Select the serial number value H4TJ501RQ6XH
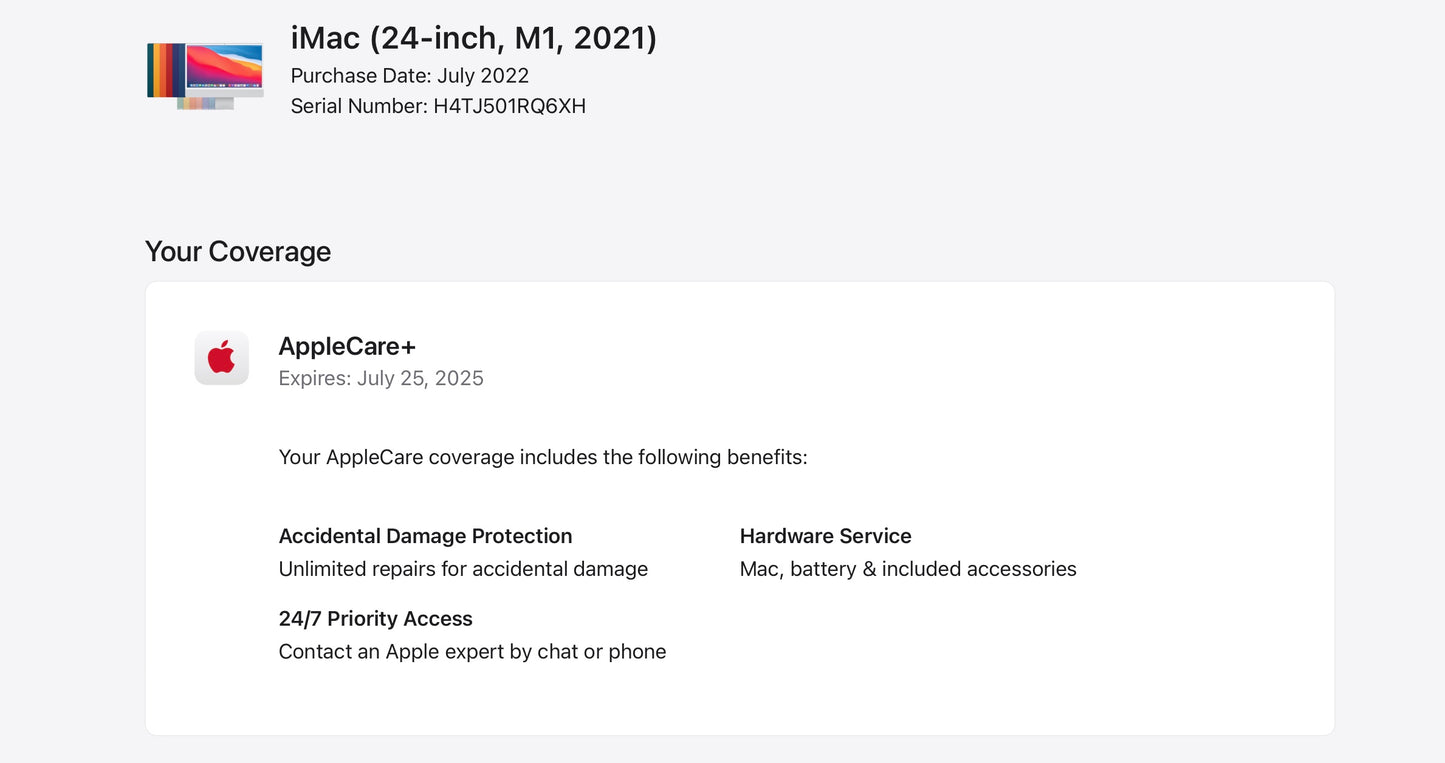 click(509, 106)
